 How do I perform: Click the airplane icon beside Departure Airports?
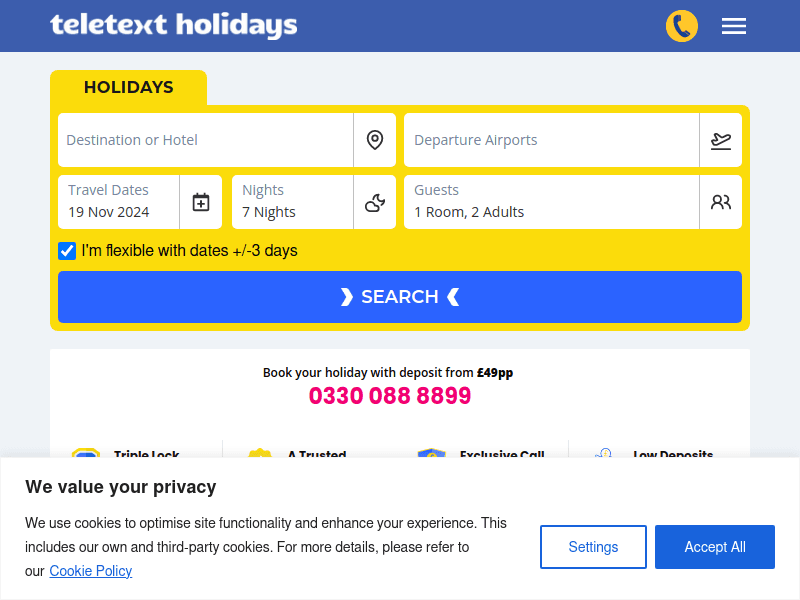coord(721,140)
